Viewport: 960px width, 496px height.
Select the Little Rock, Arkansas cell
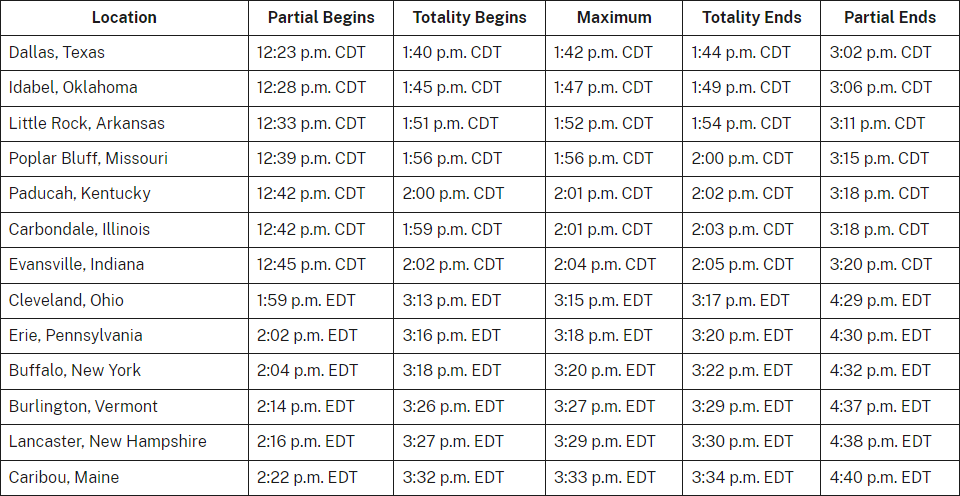pyautogui.click(x=124, y=124)
